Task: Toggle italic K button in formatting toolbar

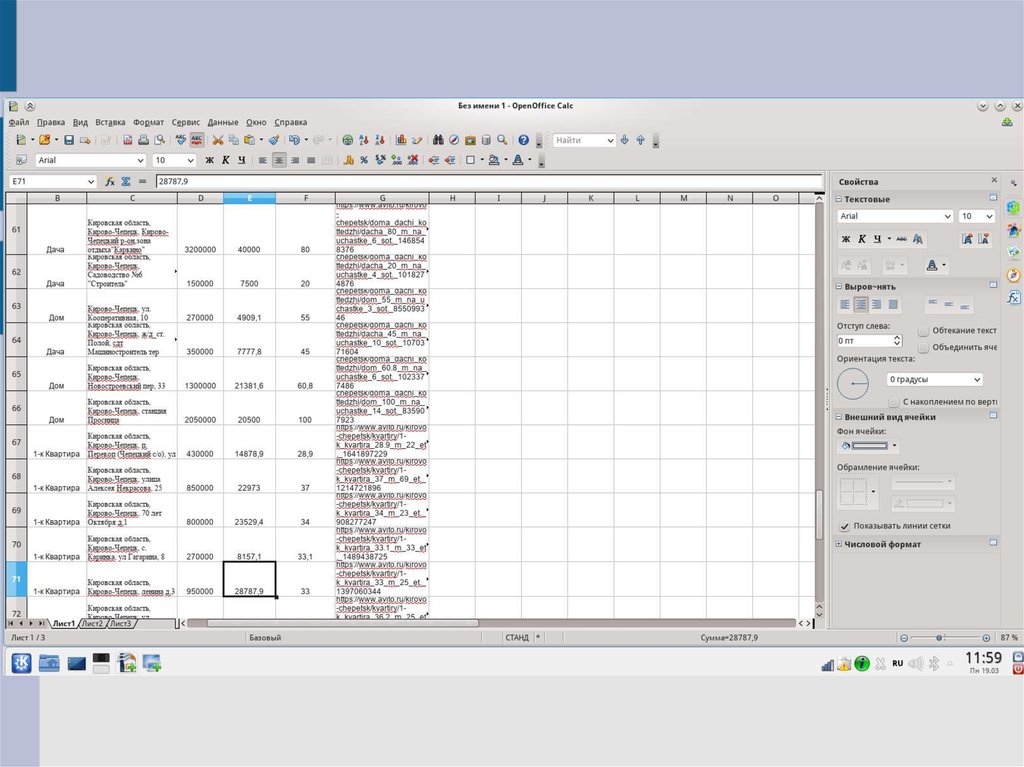Action: tap(226, 160)
